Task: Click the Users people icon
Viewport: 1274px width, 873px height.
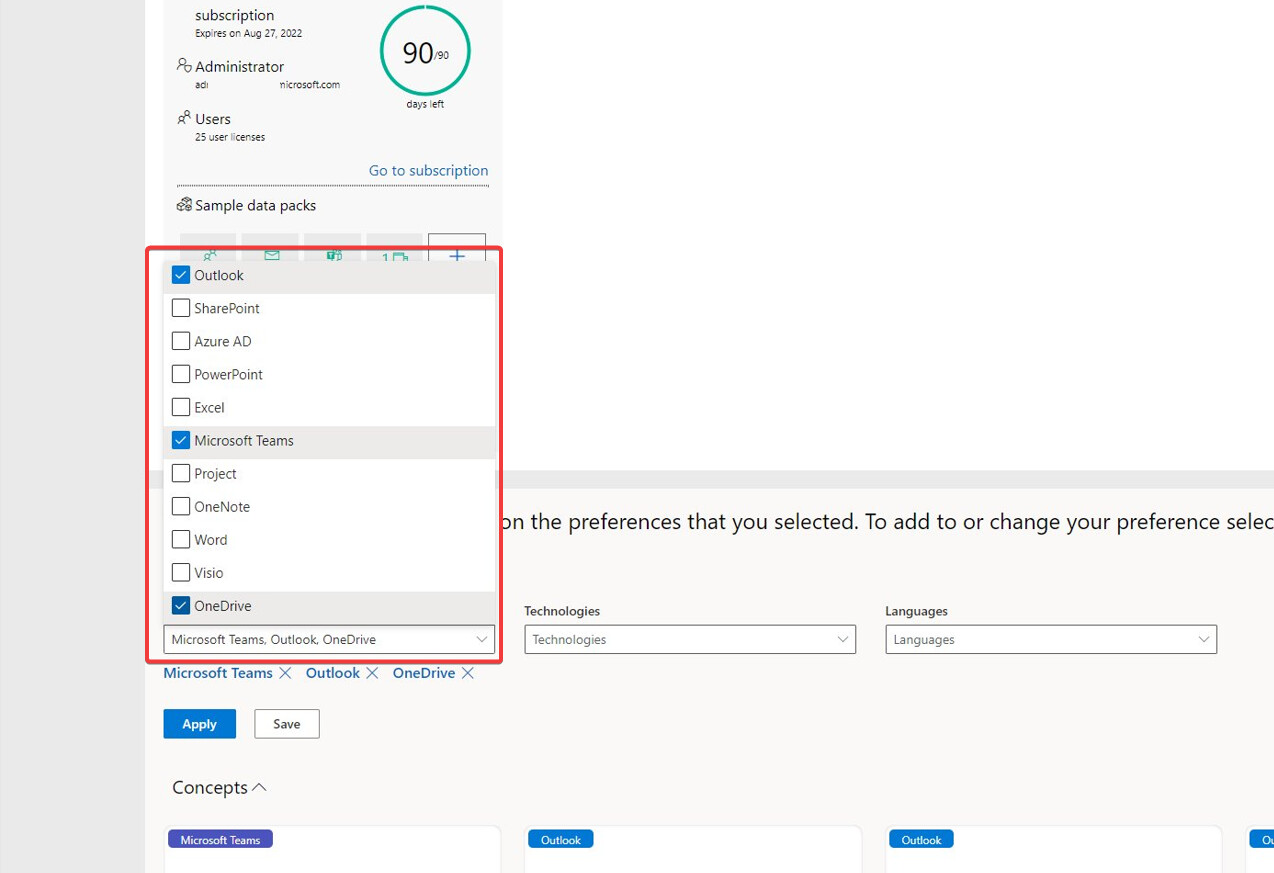Action: click(184, 118)
